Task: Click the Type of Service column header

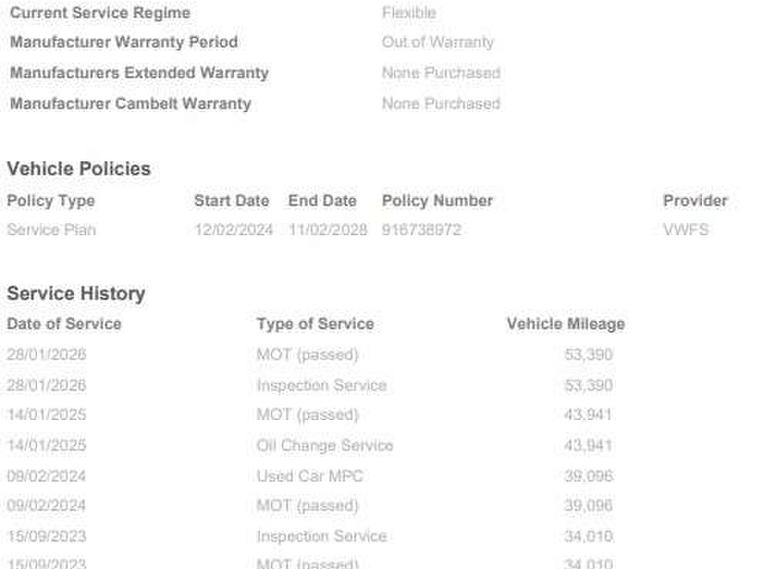Action: click(315, 324)
